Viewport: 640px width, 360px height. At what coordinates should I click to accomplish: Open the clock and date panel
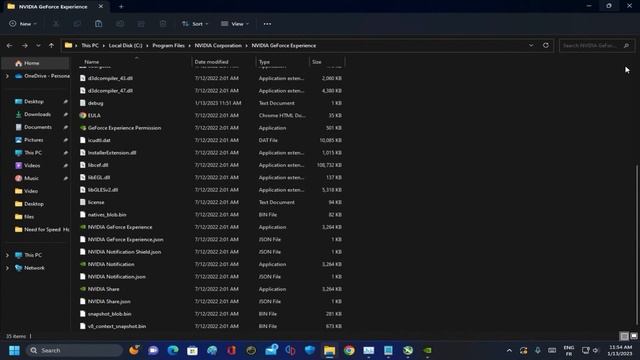[x=620, y=350]
